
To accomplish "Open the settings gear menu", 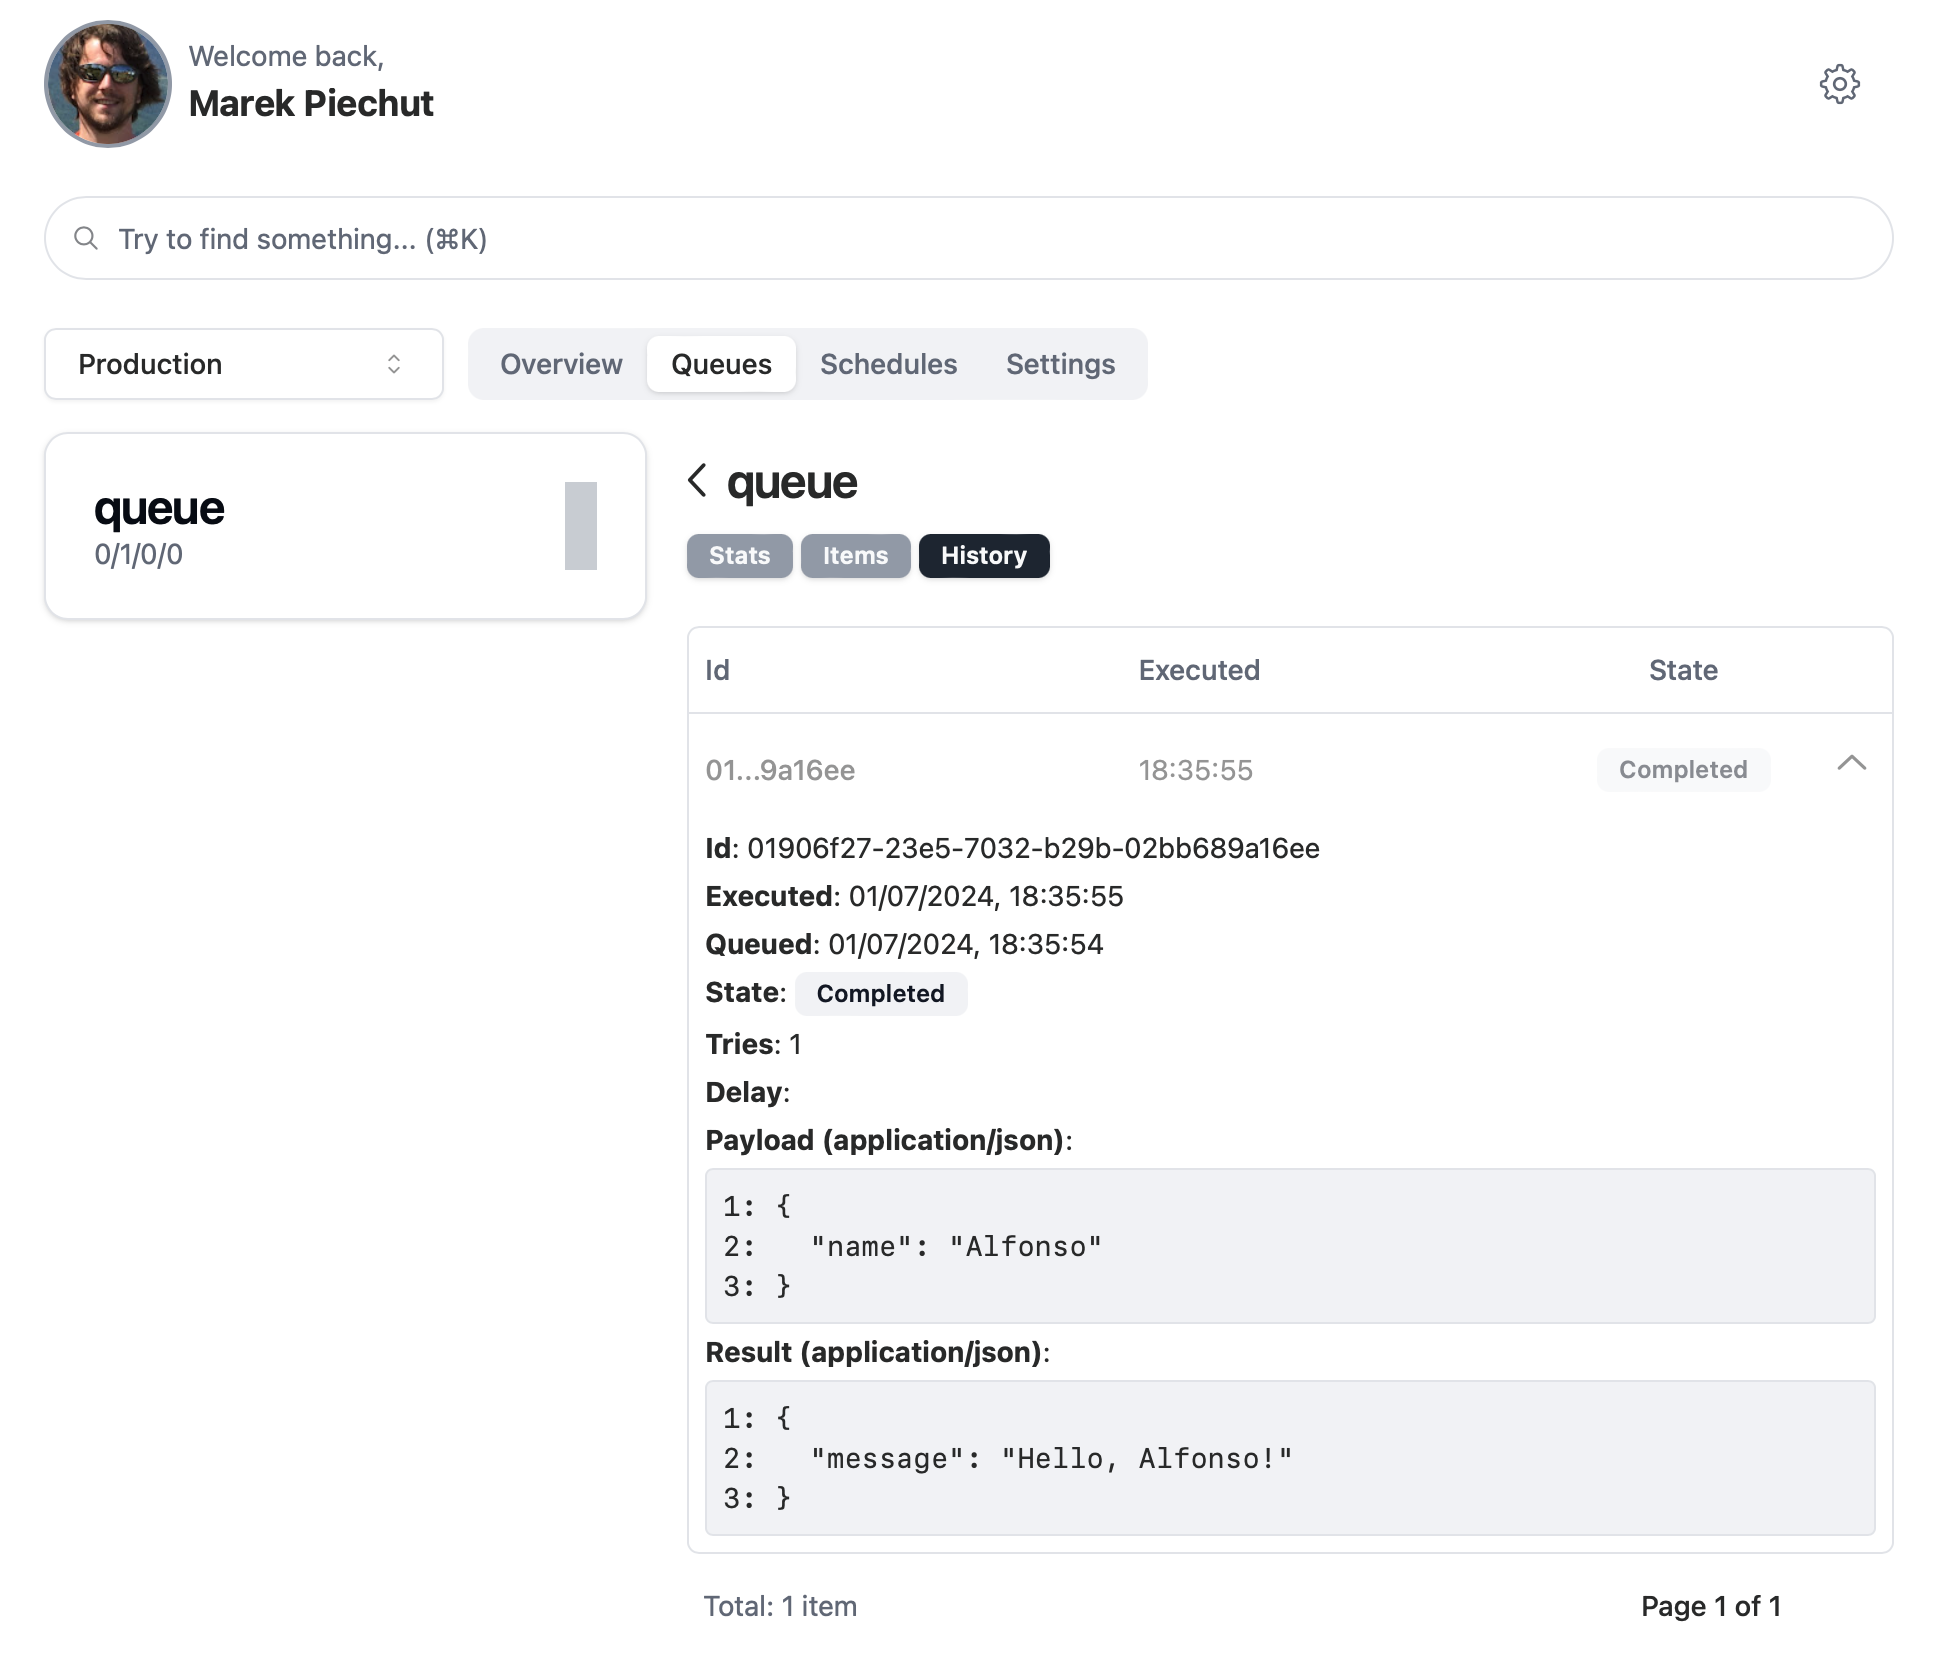I will pyautogui.click(x=1839, y=82).
